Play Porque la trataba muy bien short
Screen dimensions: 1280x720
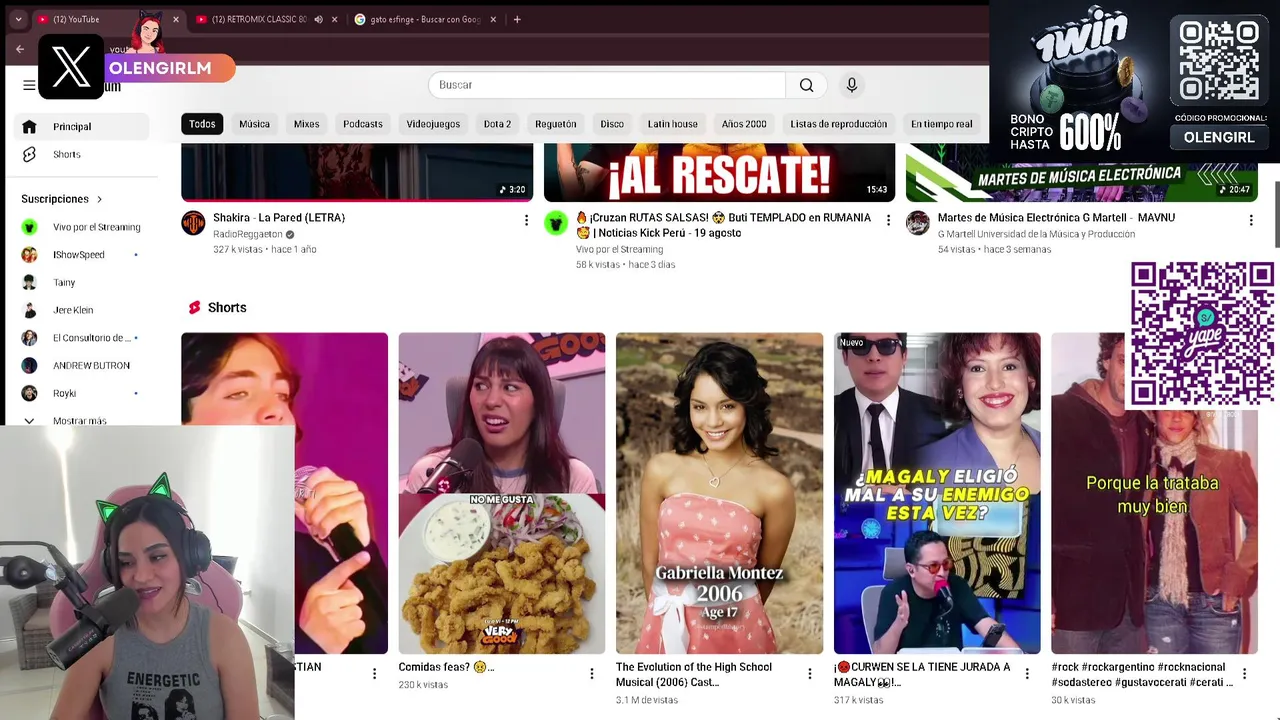[1154, 493]
